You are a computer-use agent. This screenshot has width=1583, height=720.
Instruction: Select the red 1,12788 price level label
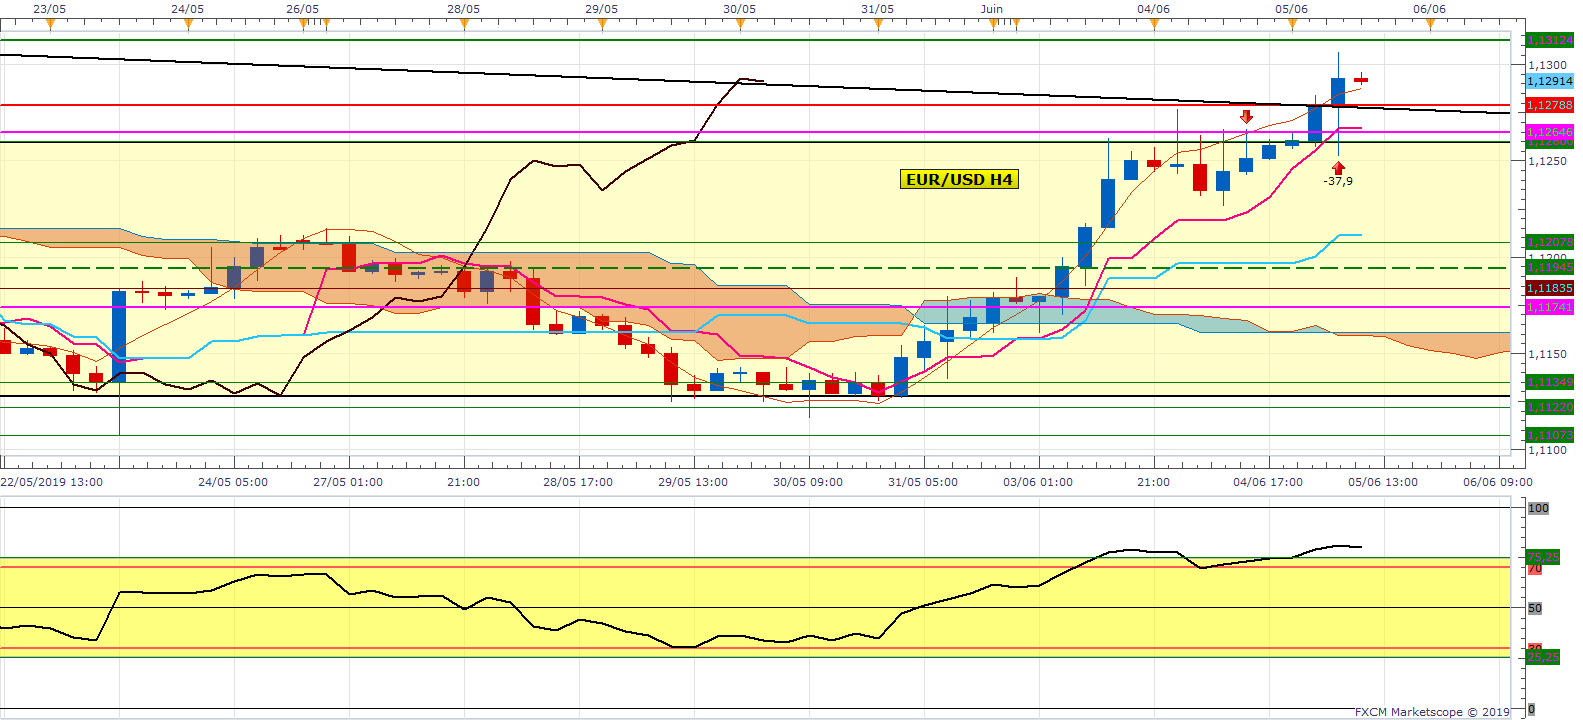[1550, 105]
